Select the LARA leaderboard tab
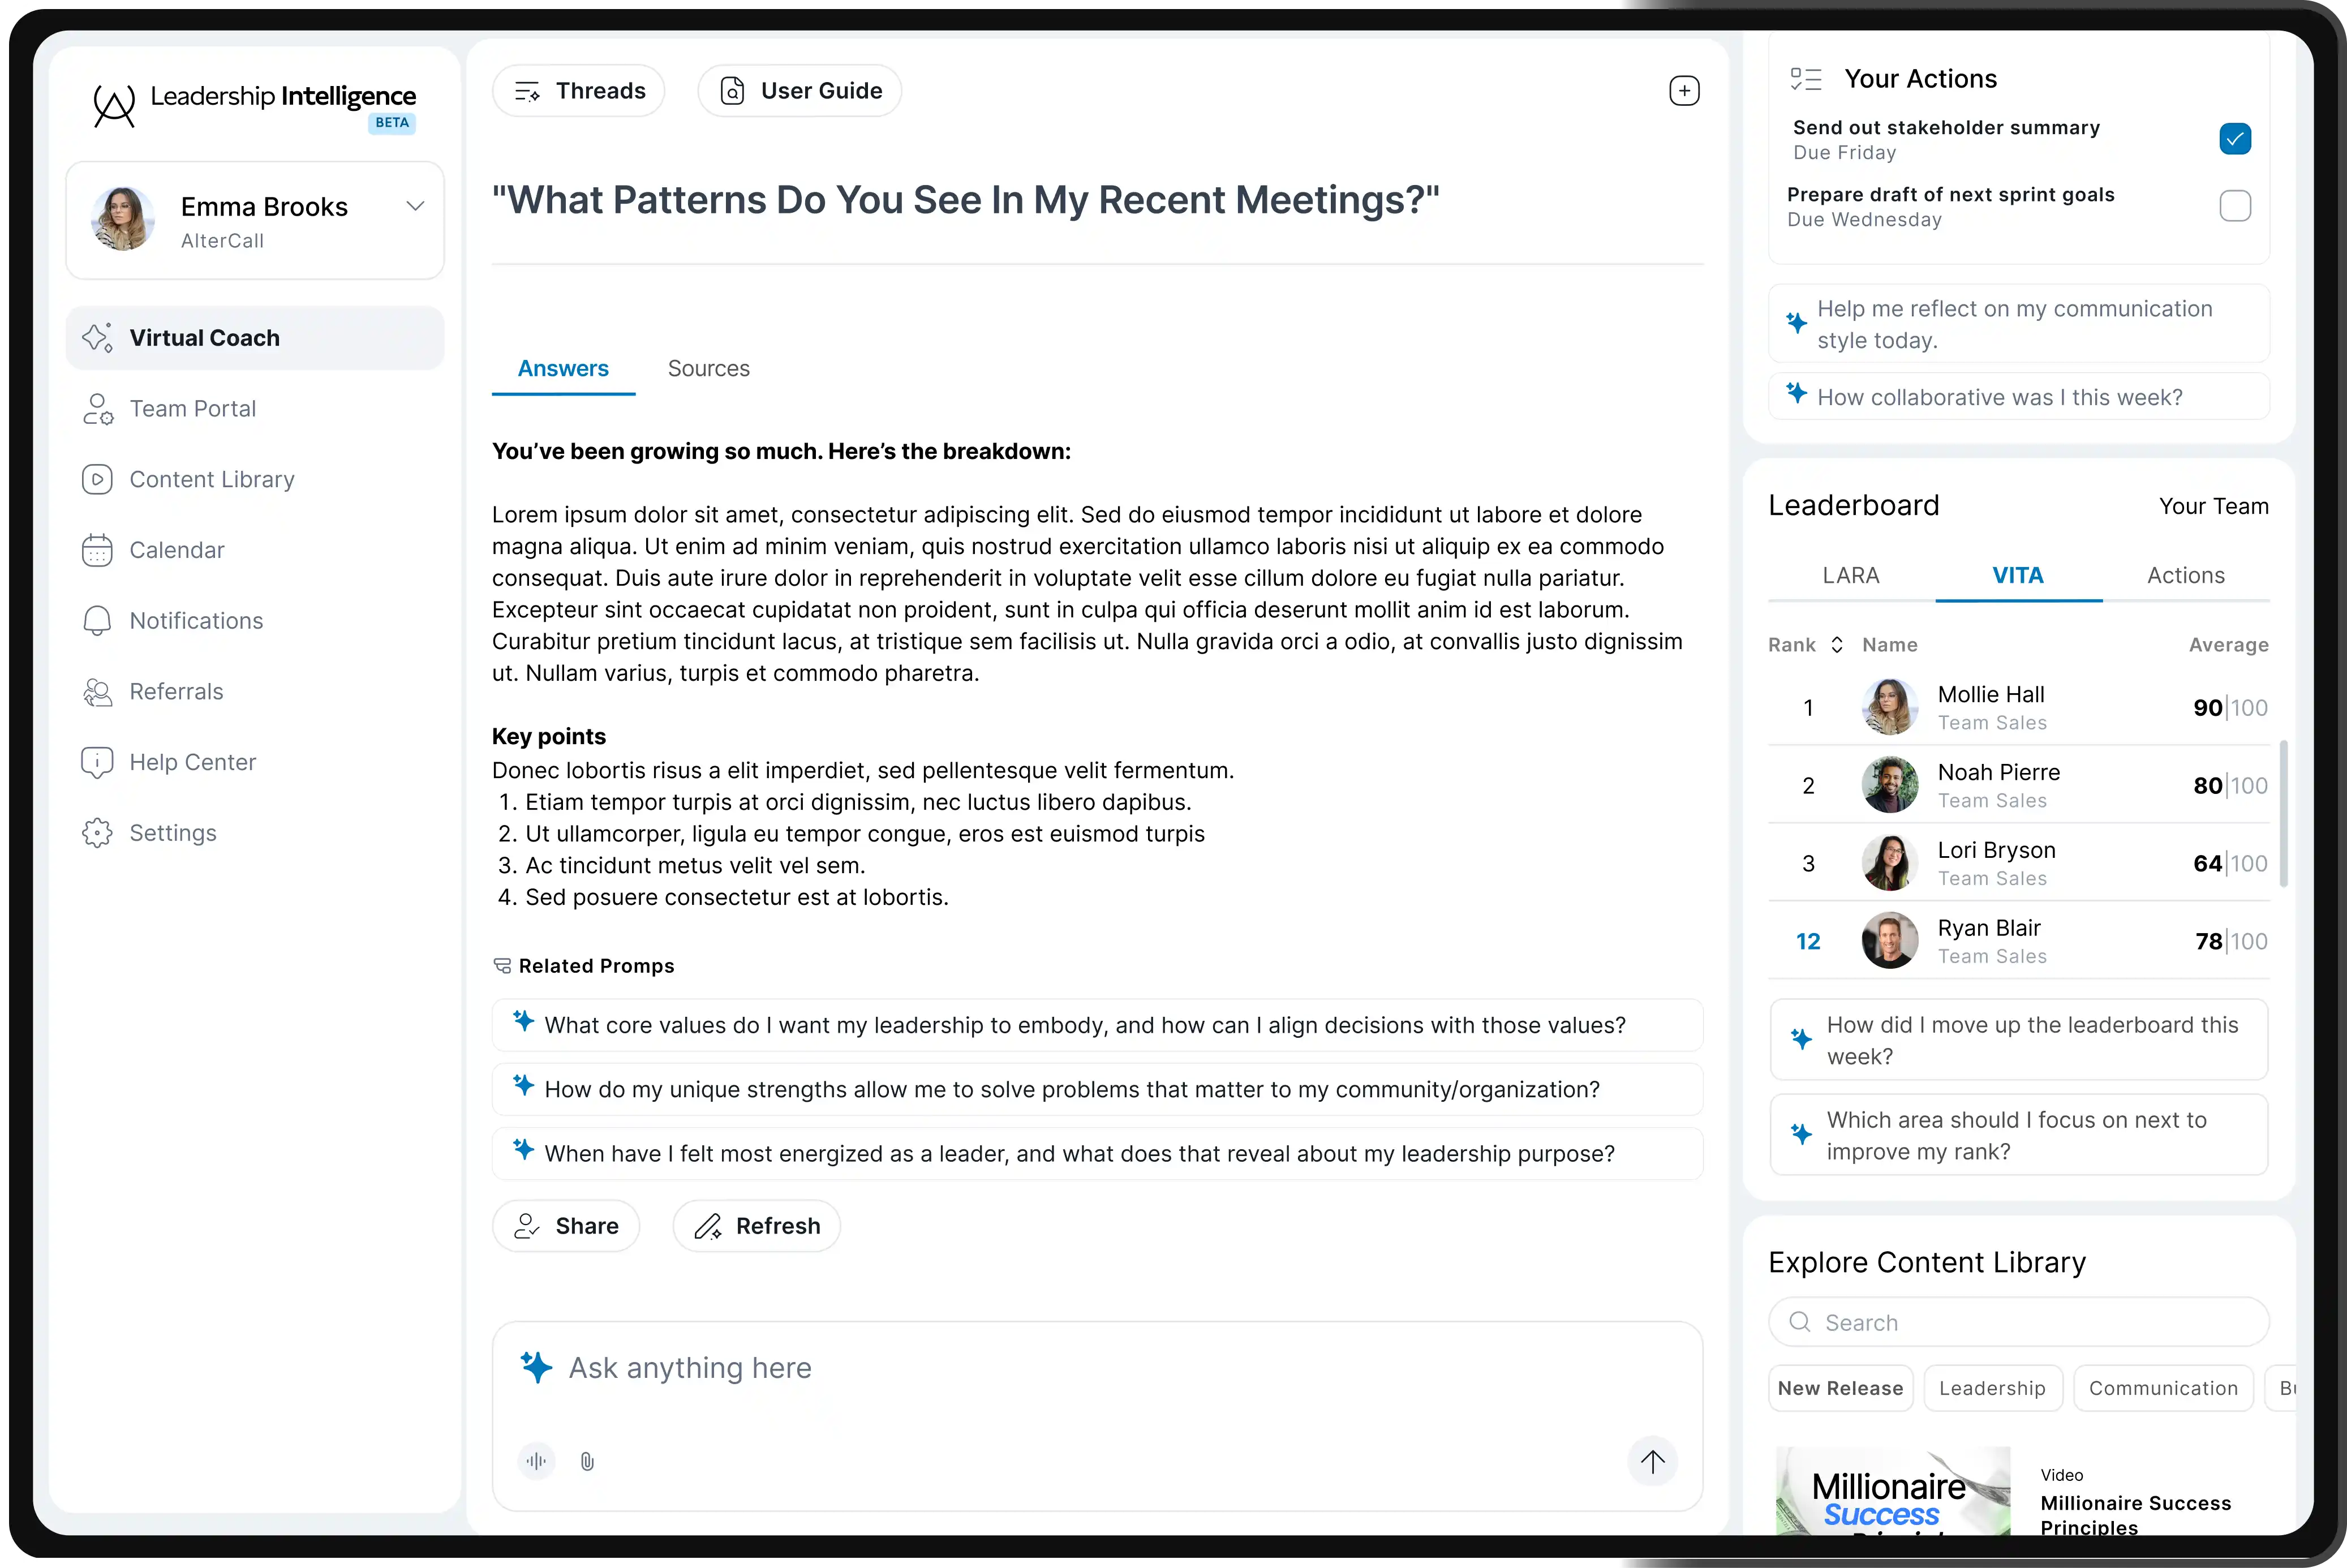 tap(1850, 576)
